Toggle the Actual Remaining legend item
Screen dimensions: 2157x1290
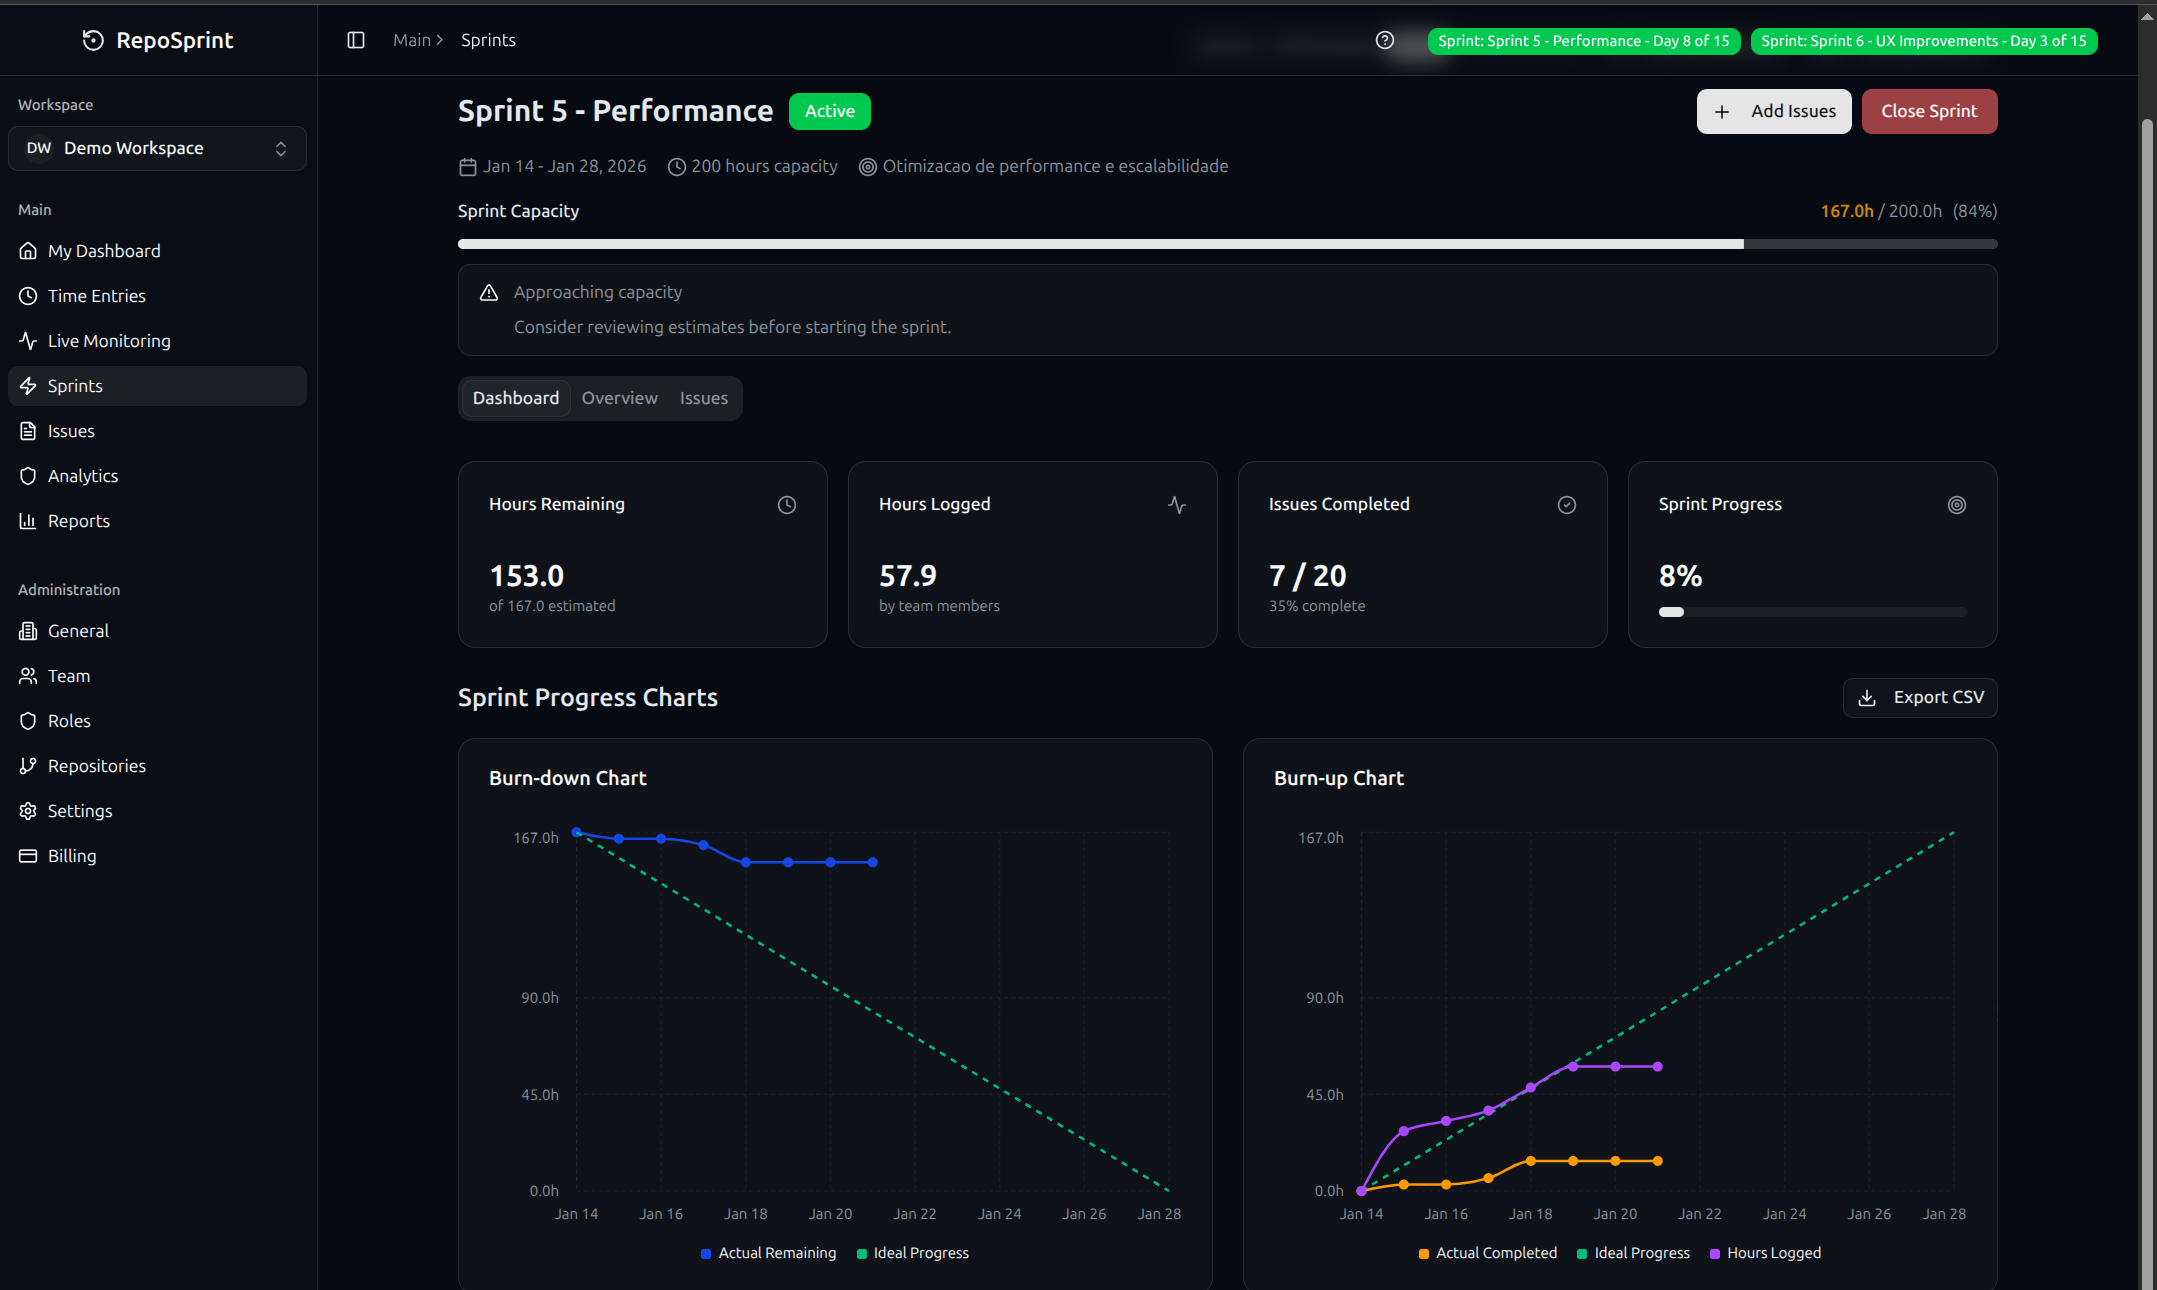tap(768, 1253)
